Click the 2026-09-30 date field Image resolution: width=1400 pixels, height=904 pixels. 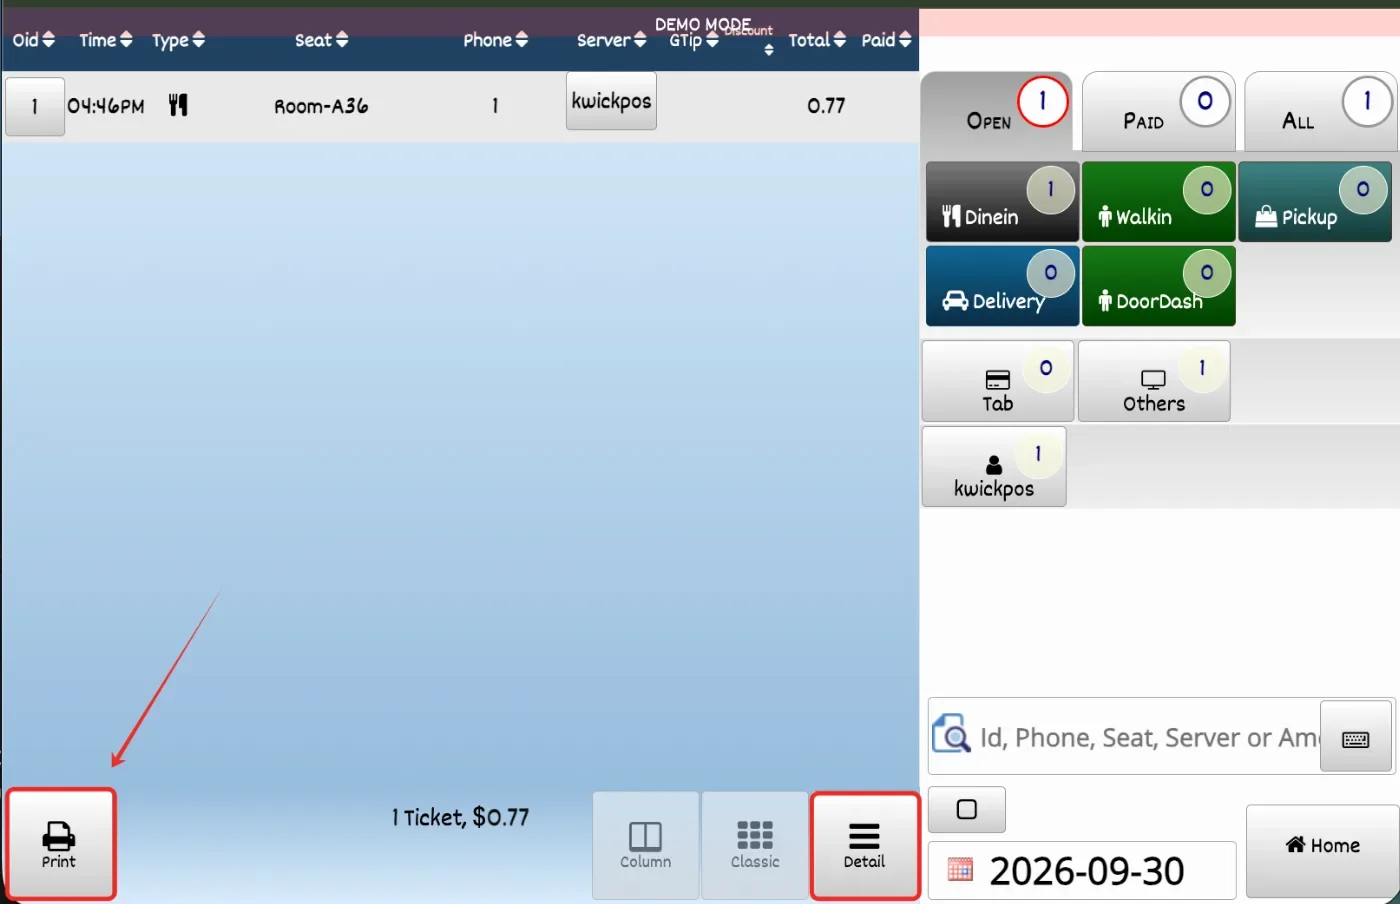point(1082,870)
